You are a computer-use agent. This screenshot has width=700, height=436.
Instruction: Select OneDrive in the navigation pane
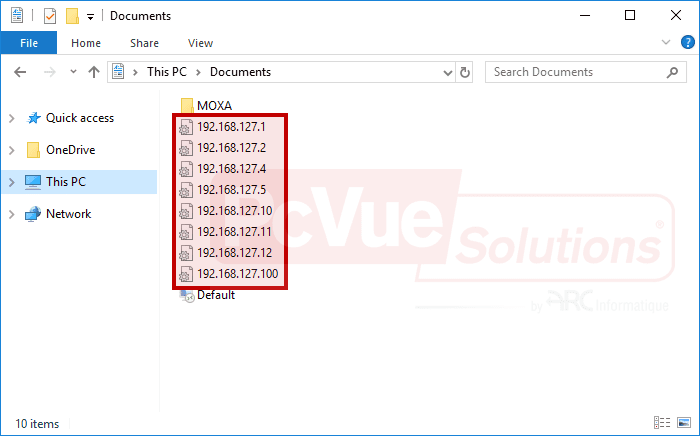(x=70, y=150)
